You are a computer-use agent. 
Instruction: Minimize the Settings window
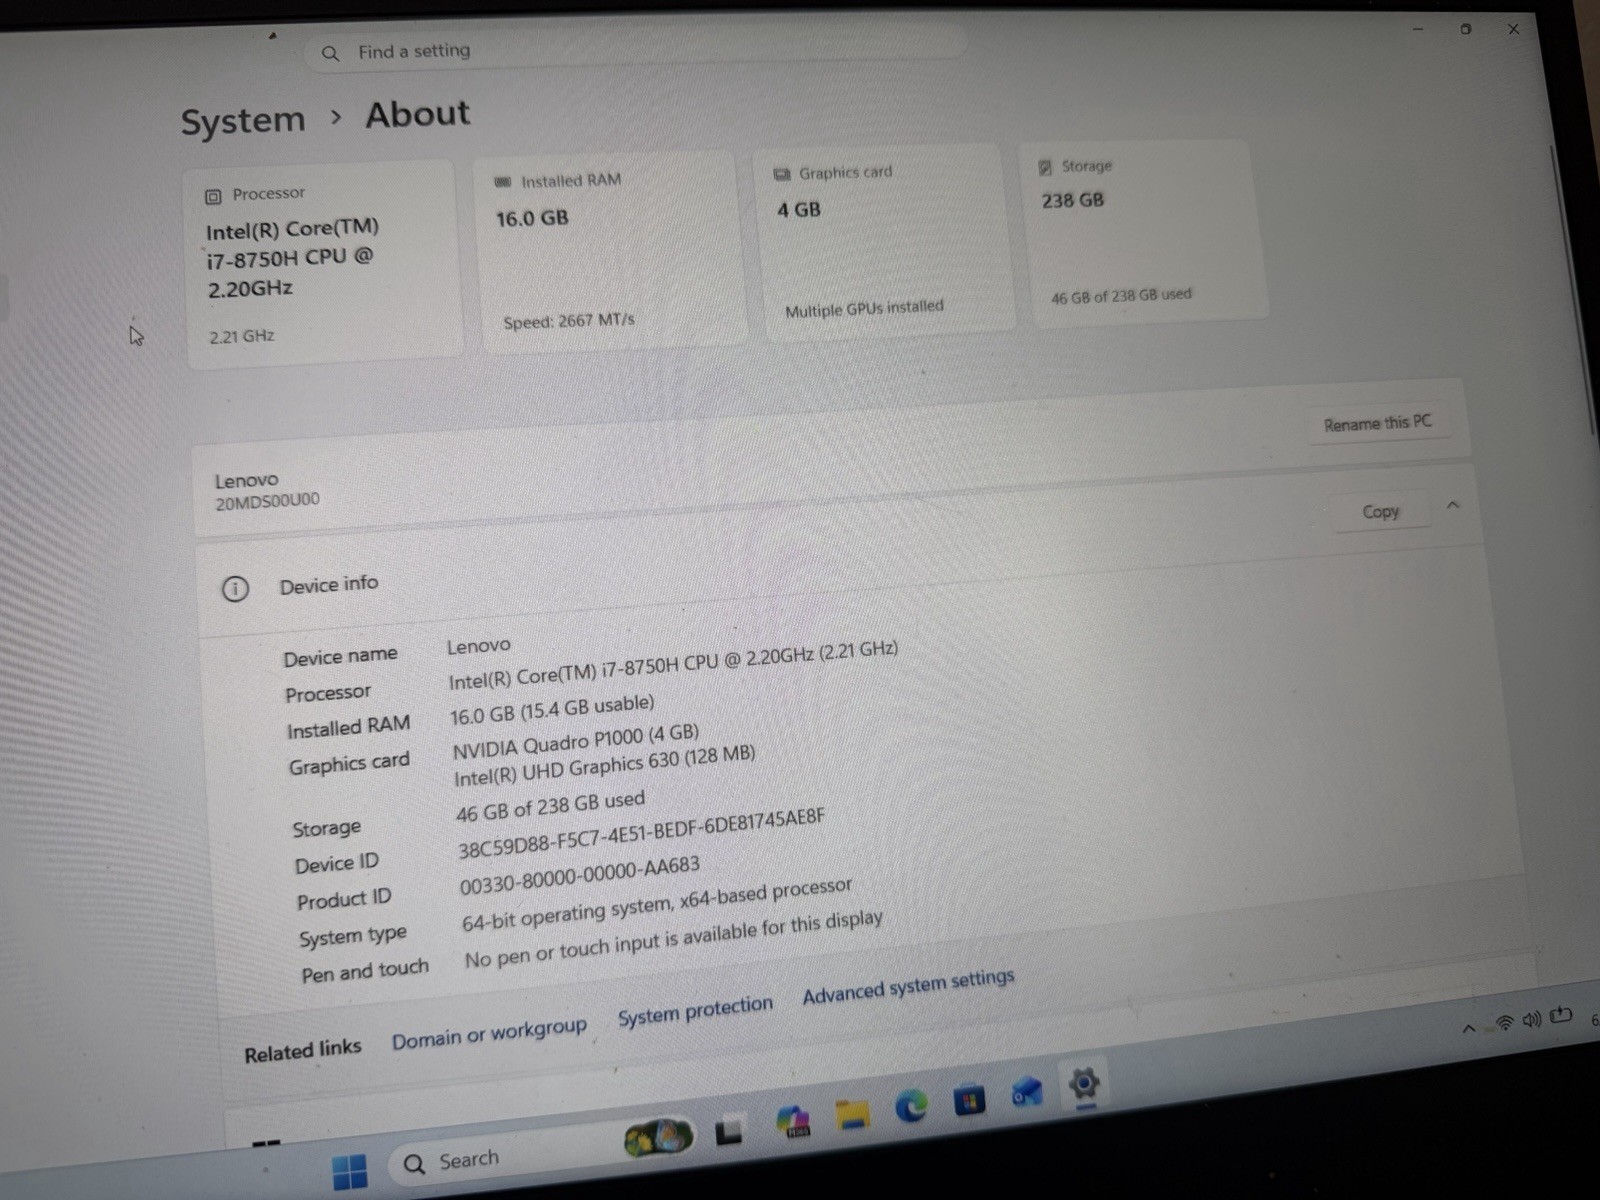[x=1418, y=30]
